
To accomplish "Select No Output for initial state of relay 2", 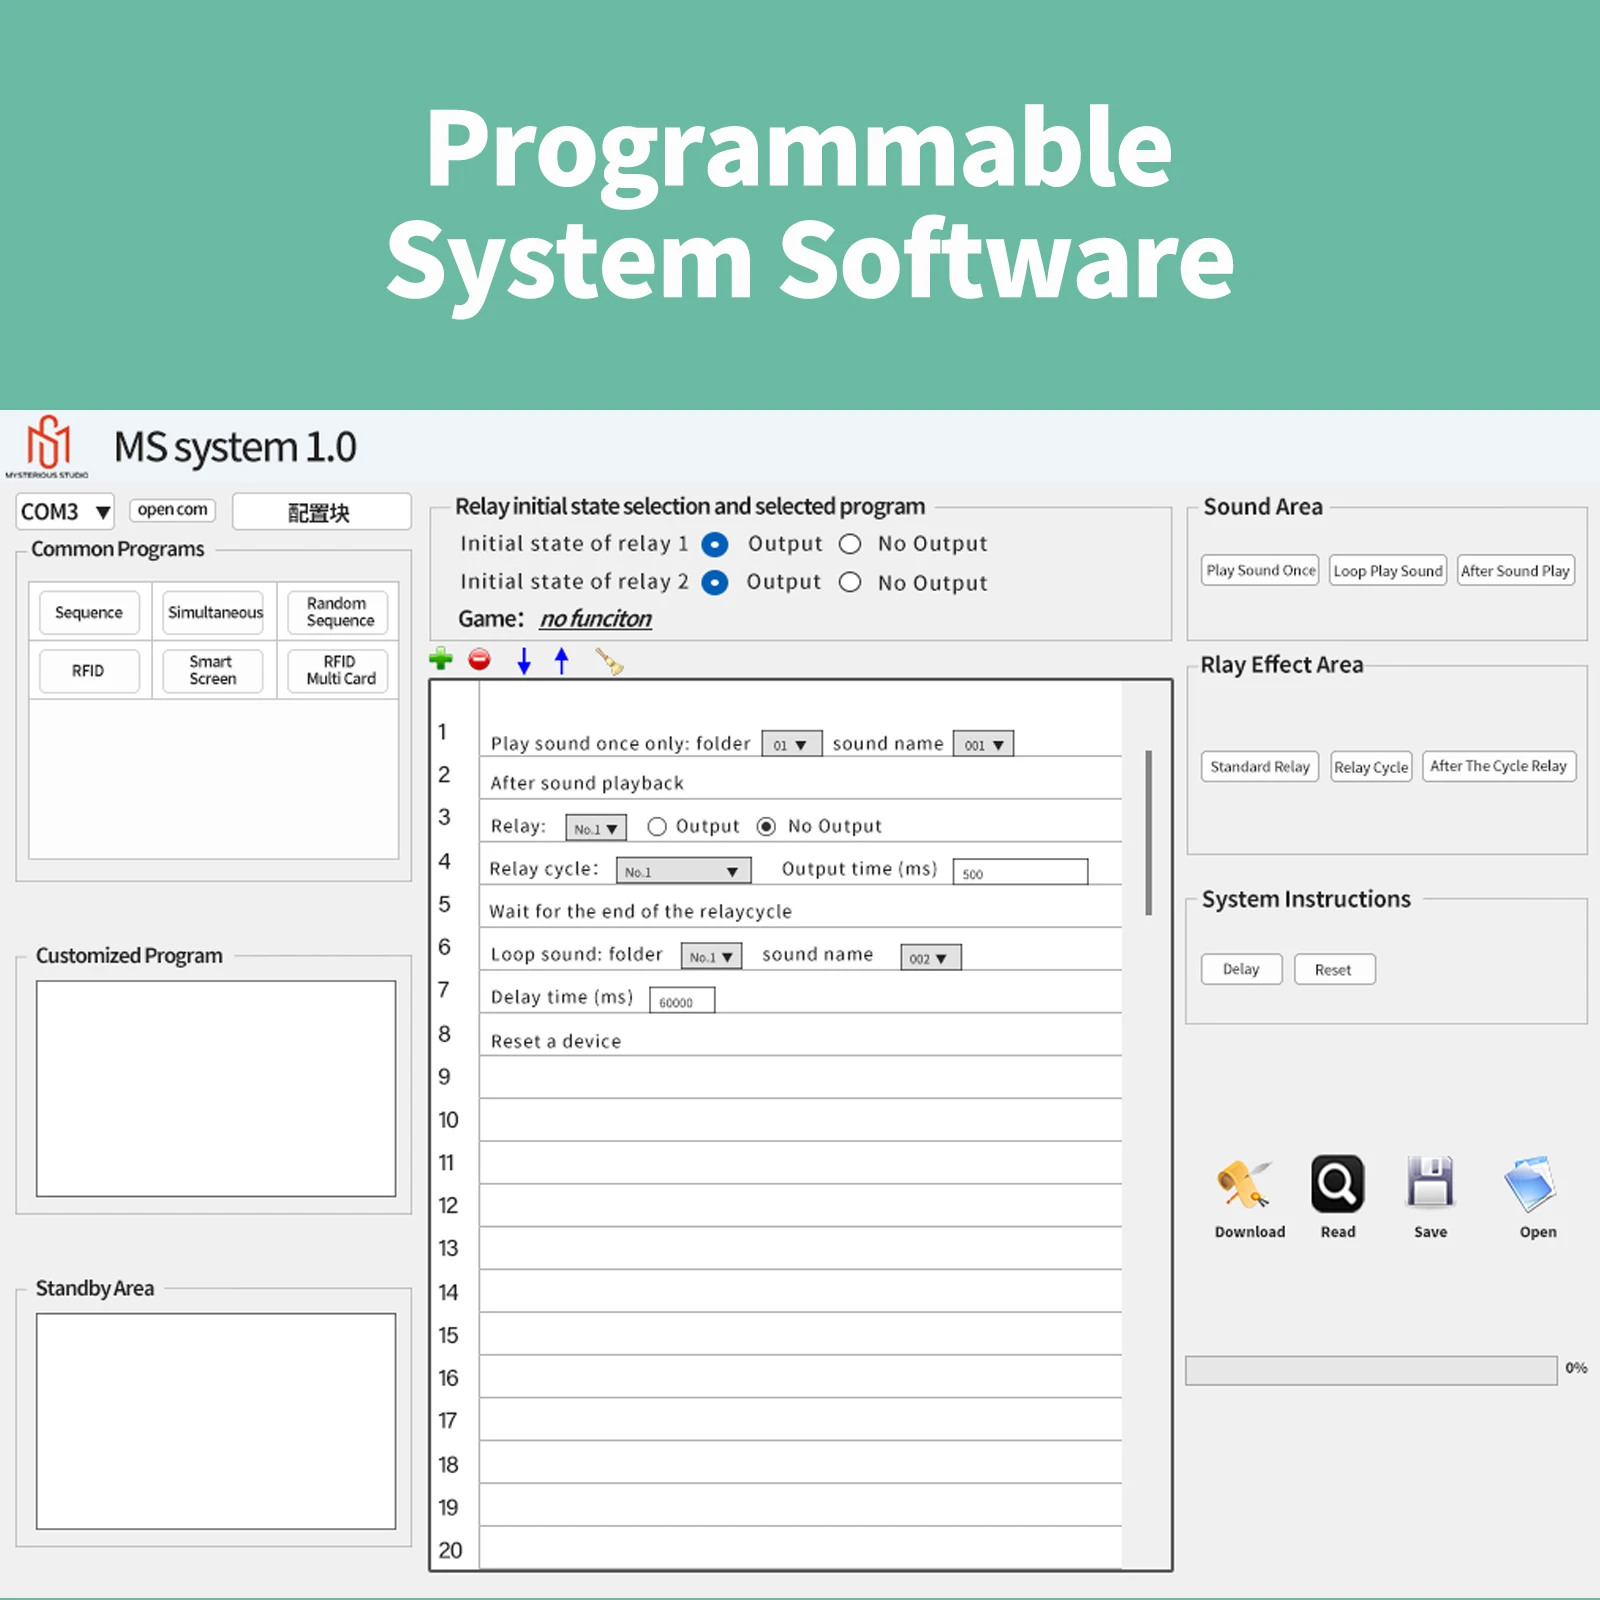I will pyautogui.click(x=850, y=582).
